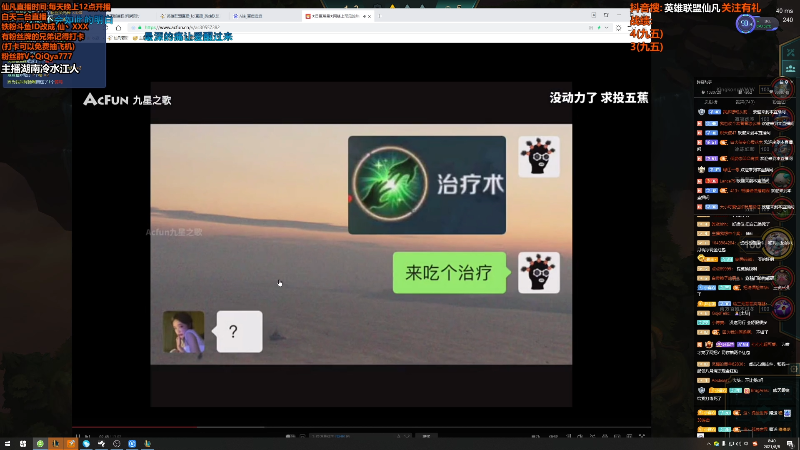The height and width of the screenshot is (450, 800).
Task: Show hidden system tray icons
Action: 709,444
